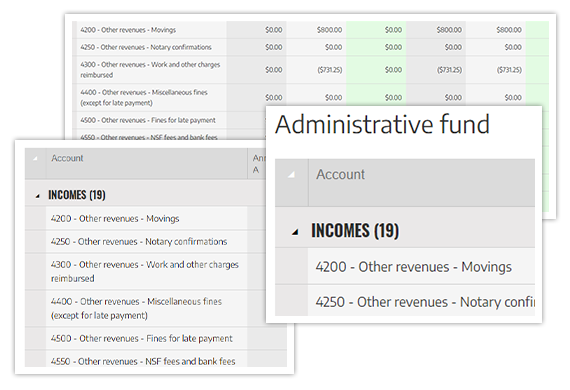The width and height of the screenshot is (570, 390).
Task: Sort by Account header in Administrative fund panel
Action: [x=340, y=174]
